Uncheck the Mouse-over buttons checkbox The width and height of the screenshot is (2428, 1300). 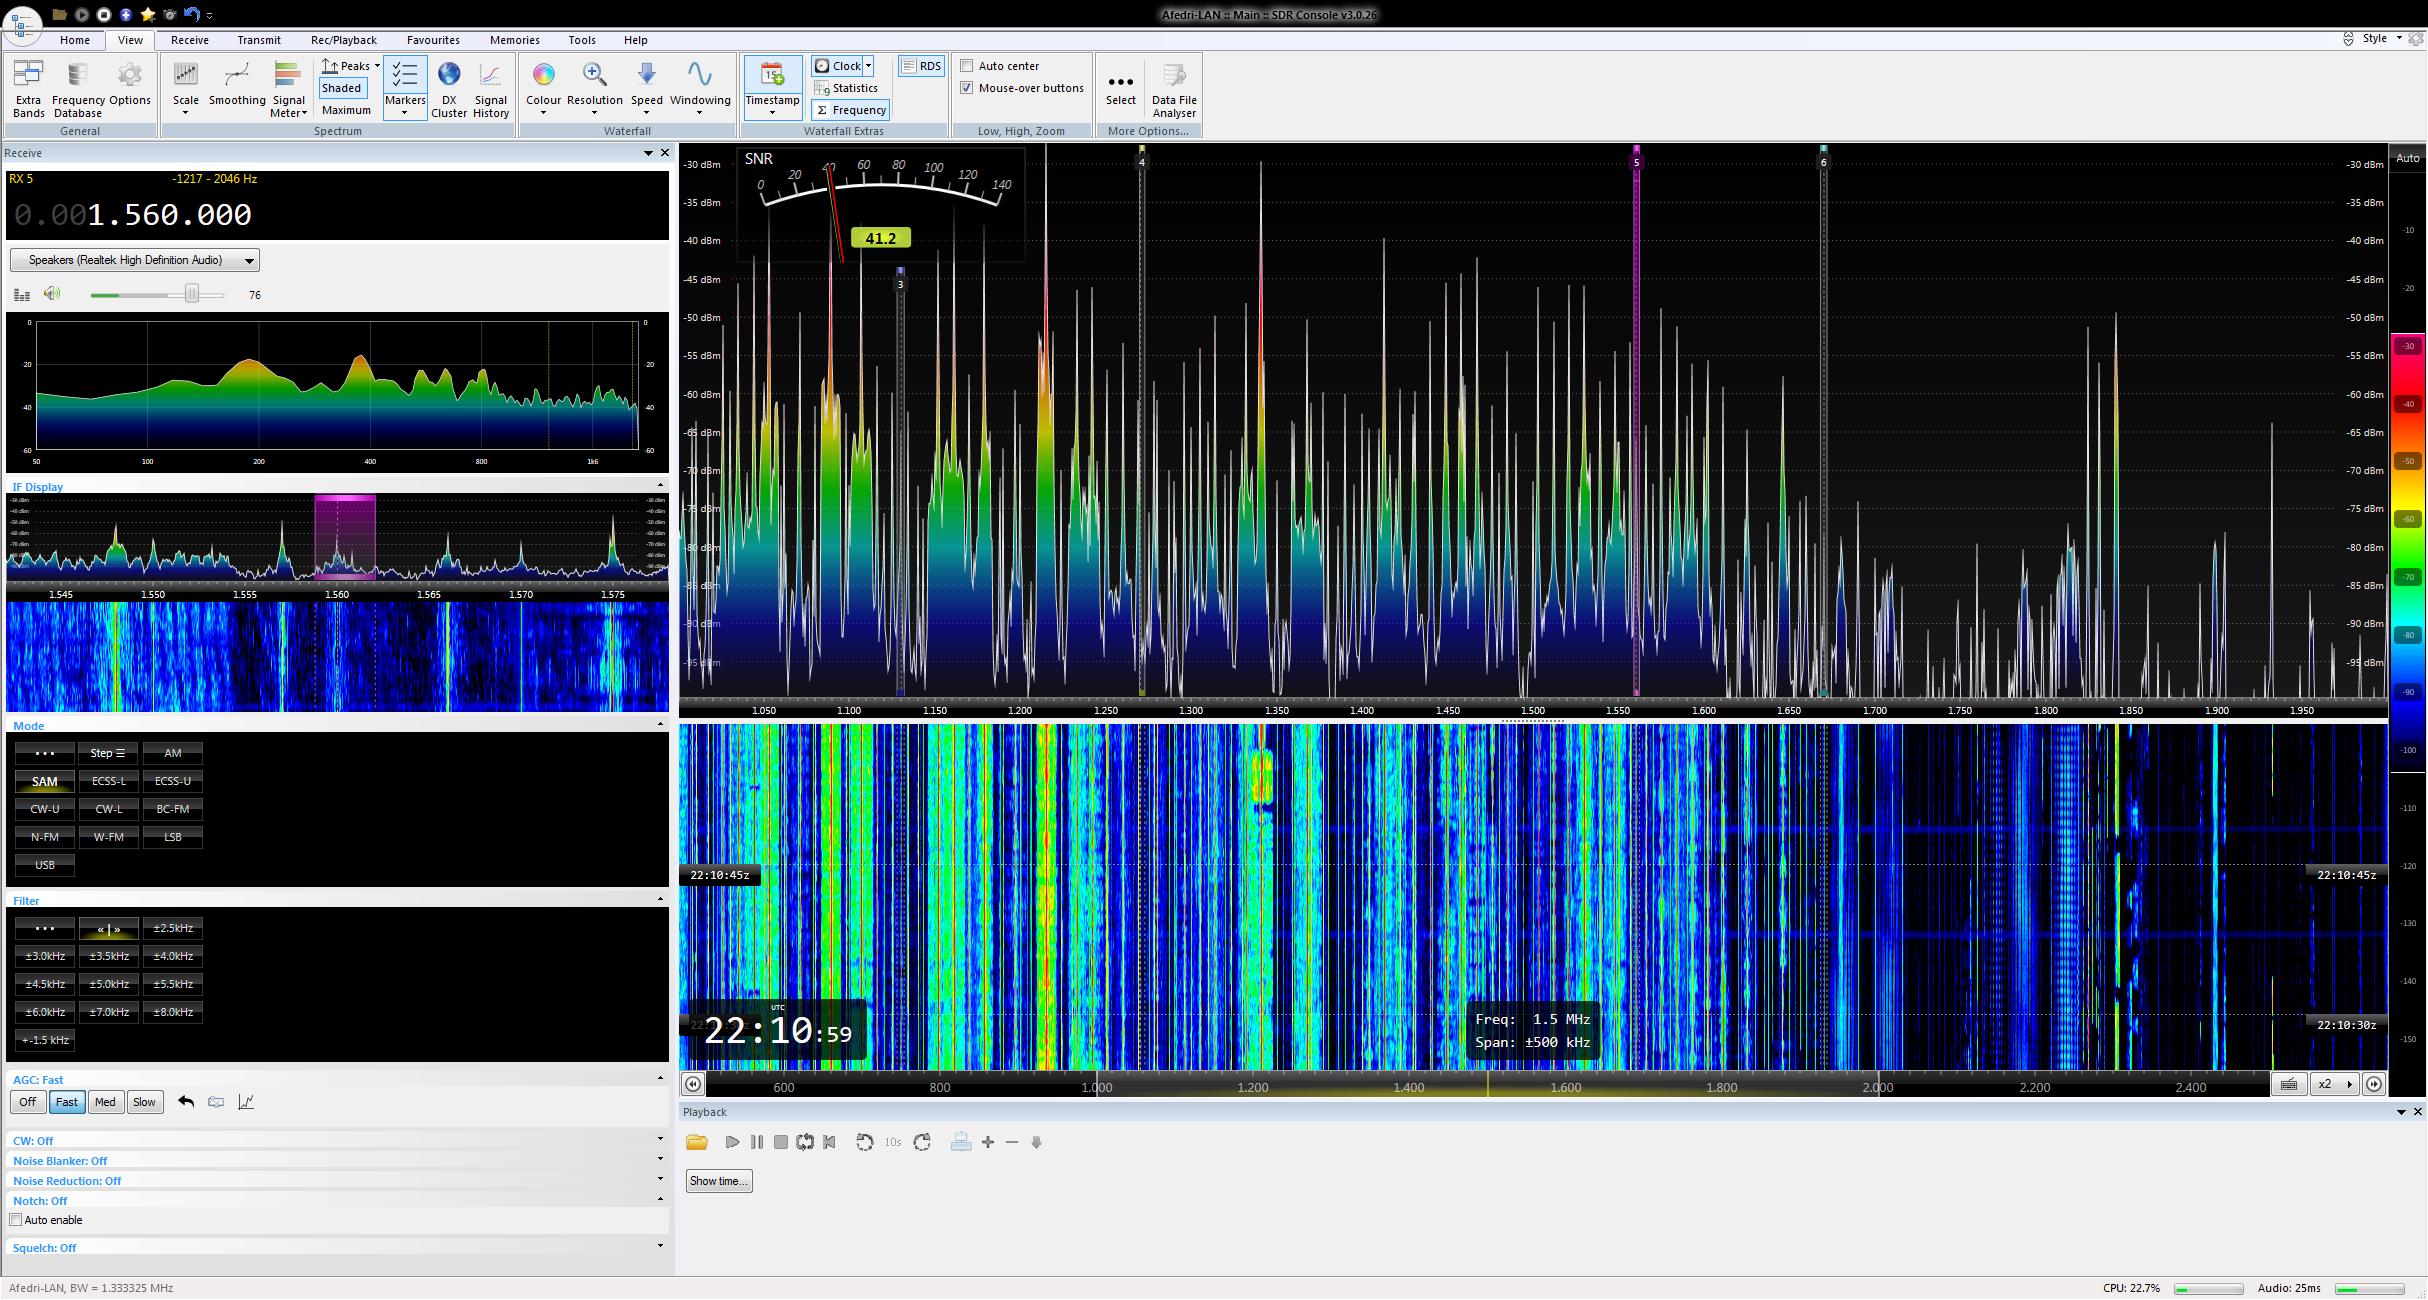click(967, 88)
